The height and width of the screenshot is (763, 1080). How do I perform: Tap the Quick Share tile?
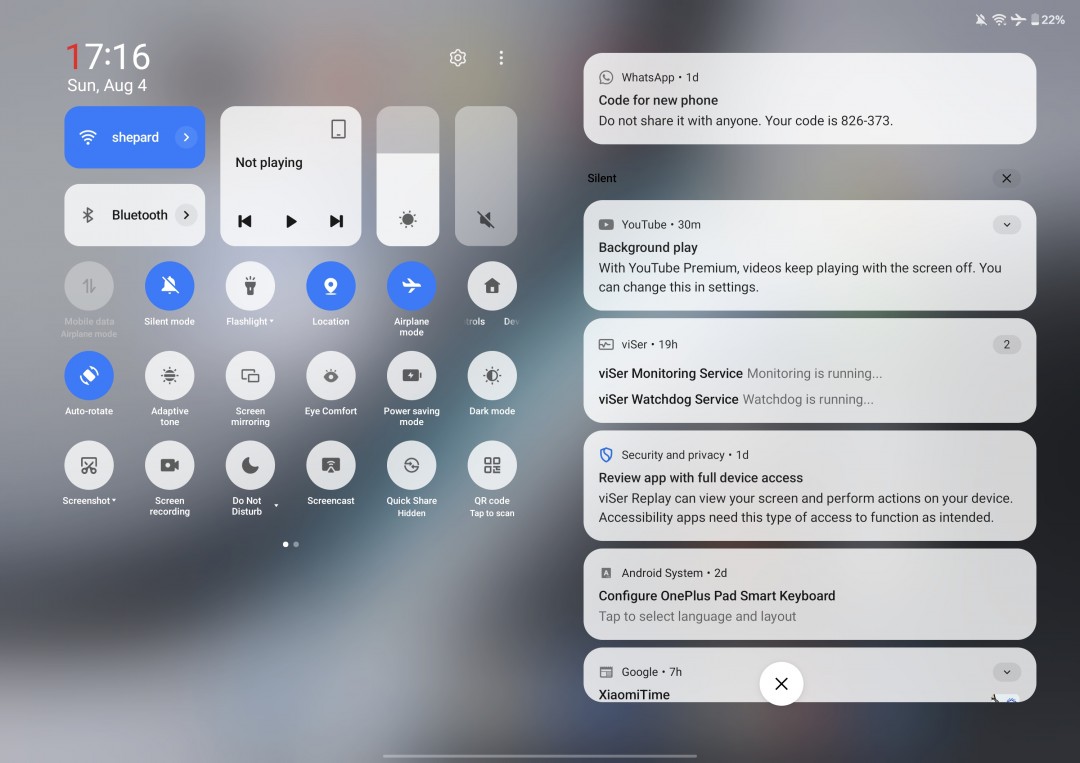click(x=411, y=465)
